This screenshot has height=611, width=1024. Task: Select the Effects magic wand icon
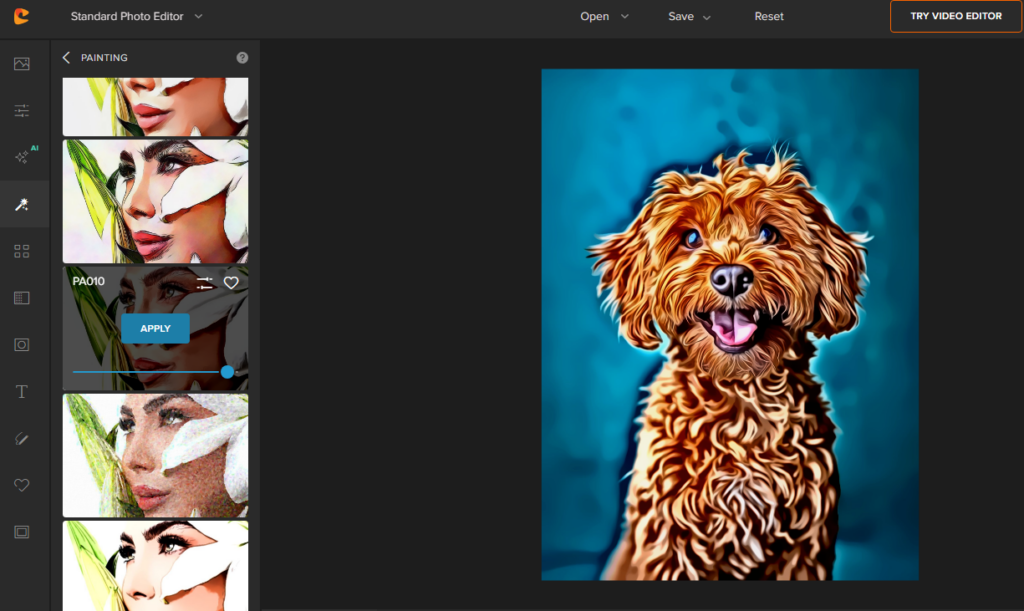(x=22, y=204)
